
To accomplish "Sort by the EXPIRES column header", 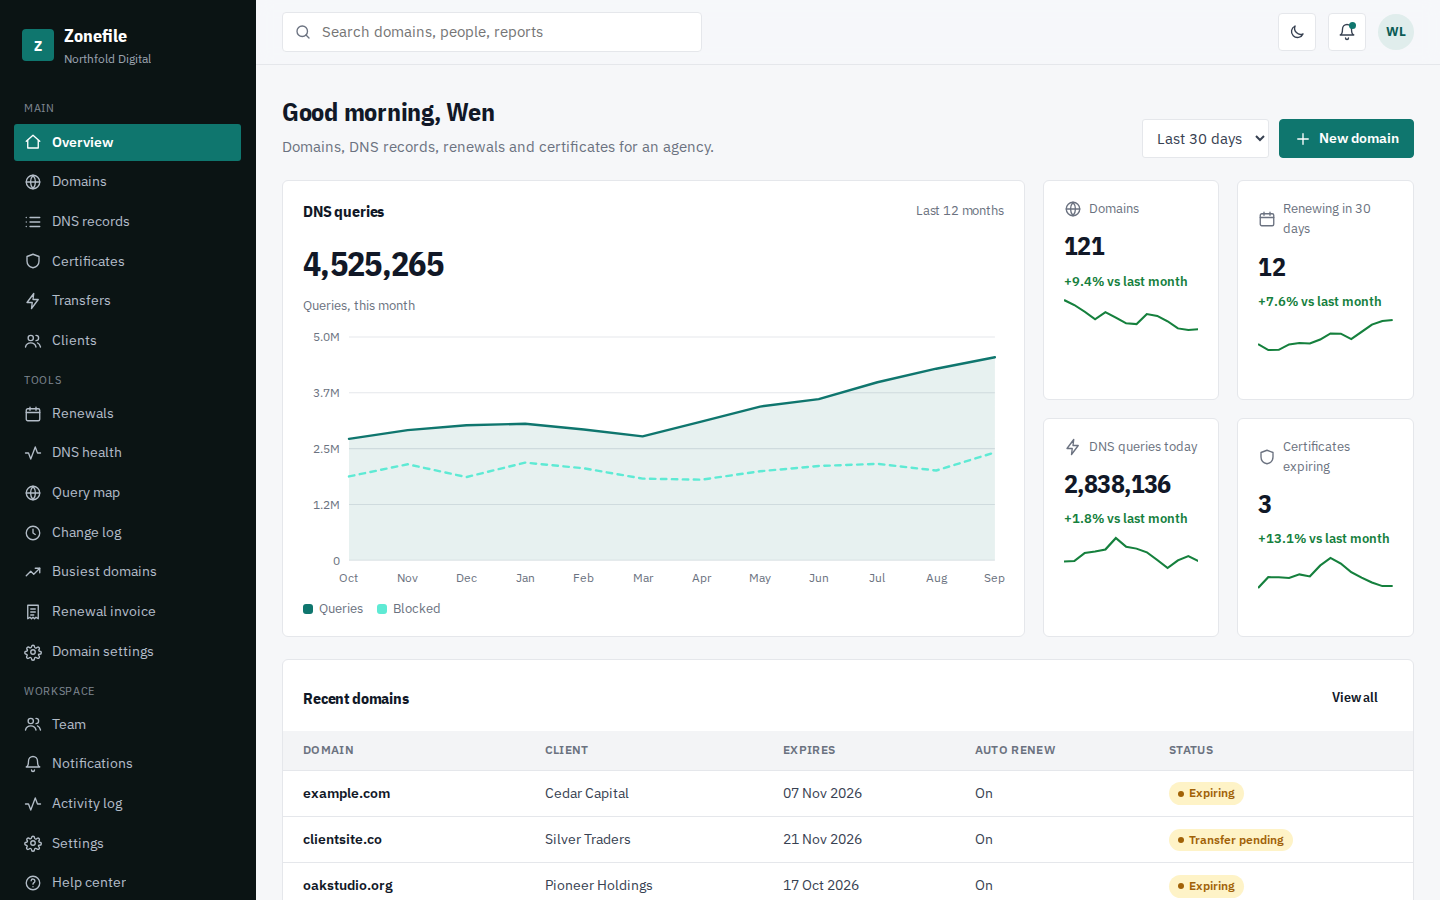I will coord(809,750).
